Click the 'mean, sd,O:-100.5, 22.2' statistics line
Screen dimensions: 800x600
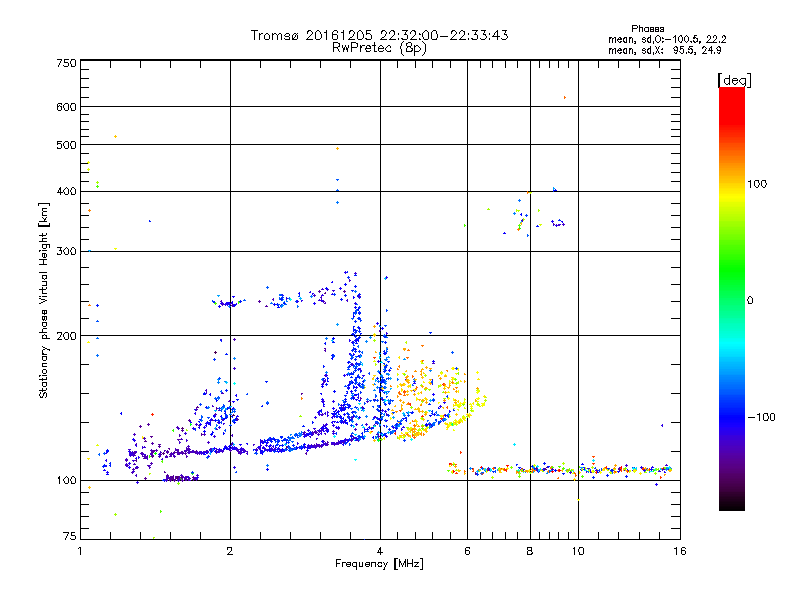[667, 39]
